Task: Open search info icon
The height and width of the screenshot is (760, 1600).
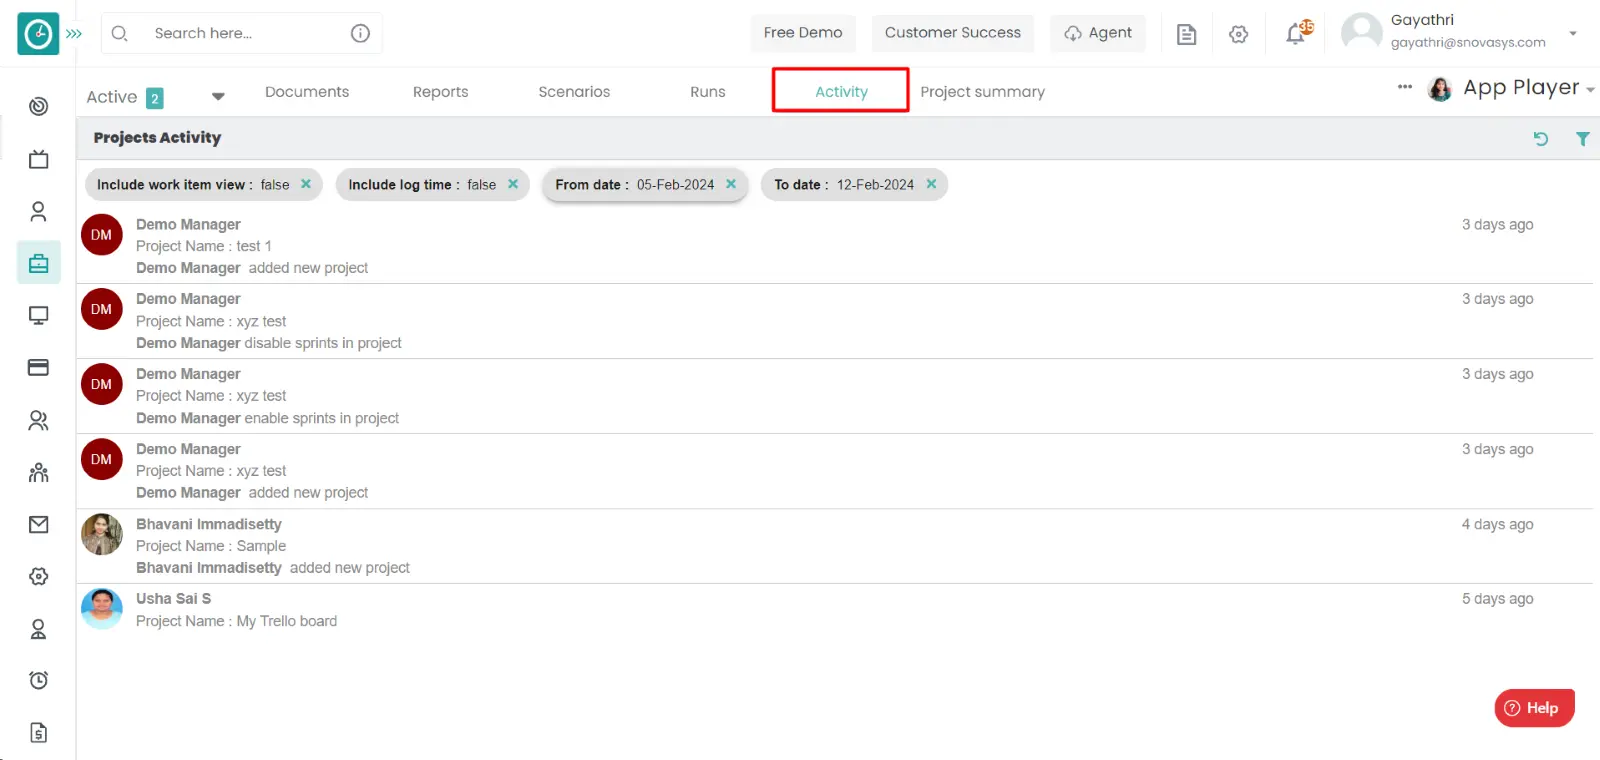Action: point(360,33)
